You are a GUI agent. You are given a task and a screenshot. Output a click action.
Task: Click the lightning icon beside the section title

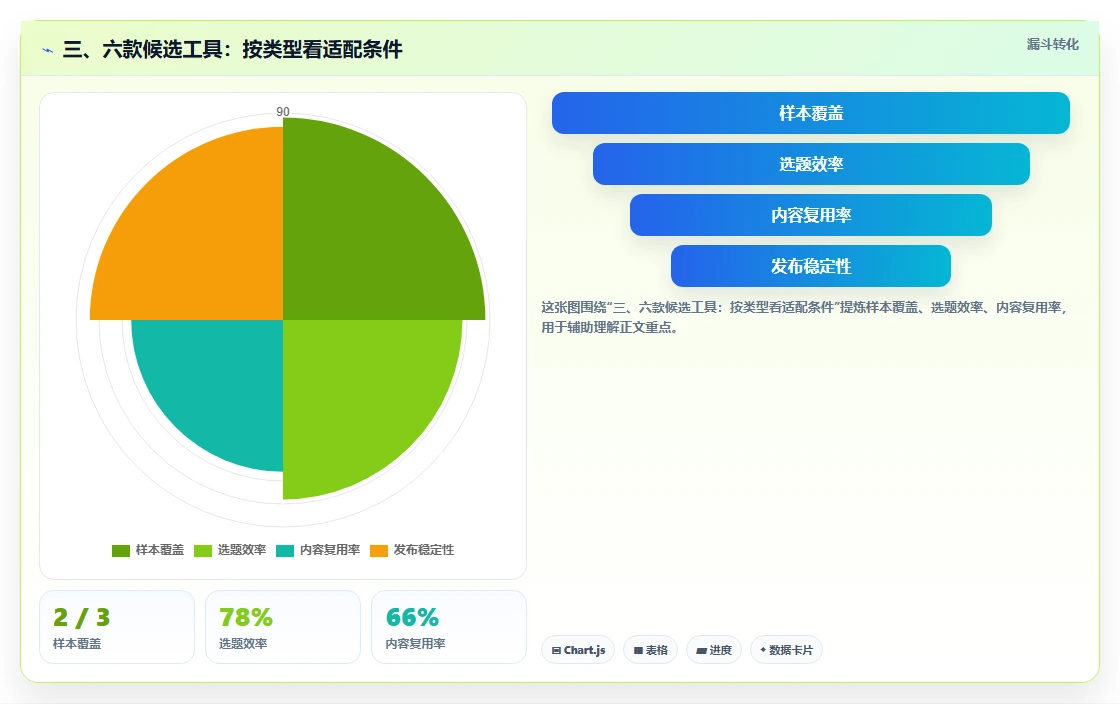pos(48,50)
